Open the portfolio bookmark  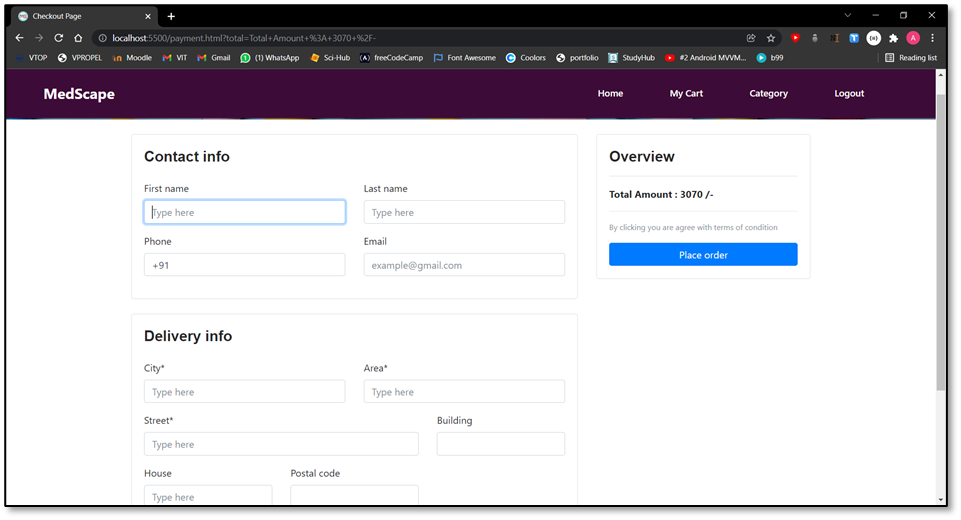577,58
